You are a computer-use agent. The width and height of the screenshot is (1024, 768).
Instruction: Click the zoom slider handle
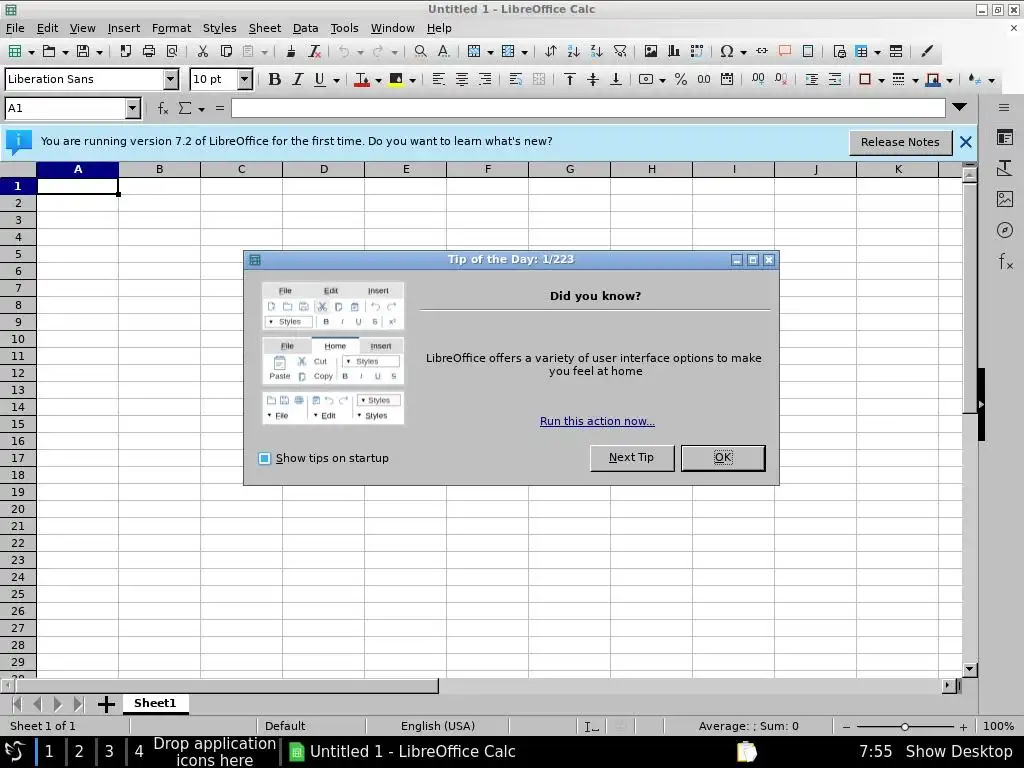[904, 726]
